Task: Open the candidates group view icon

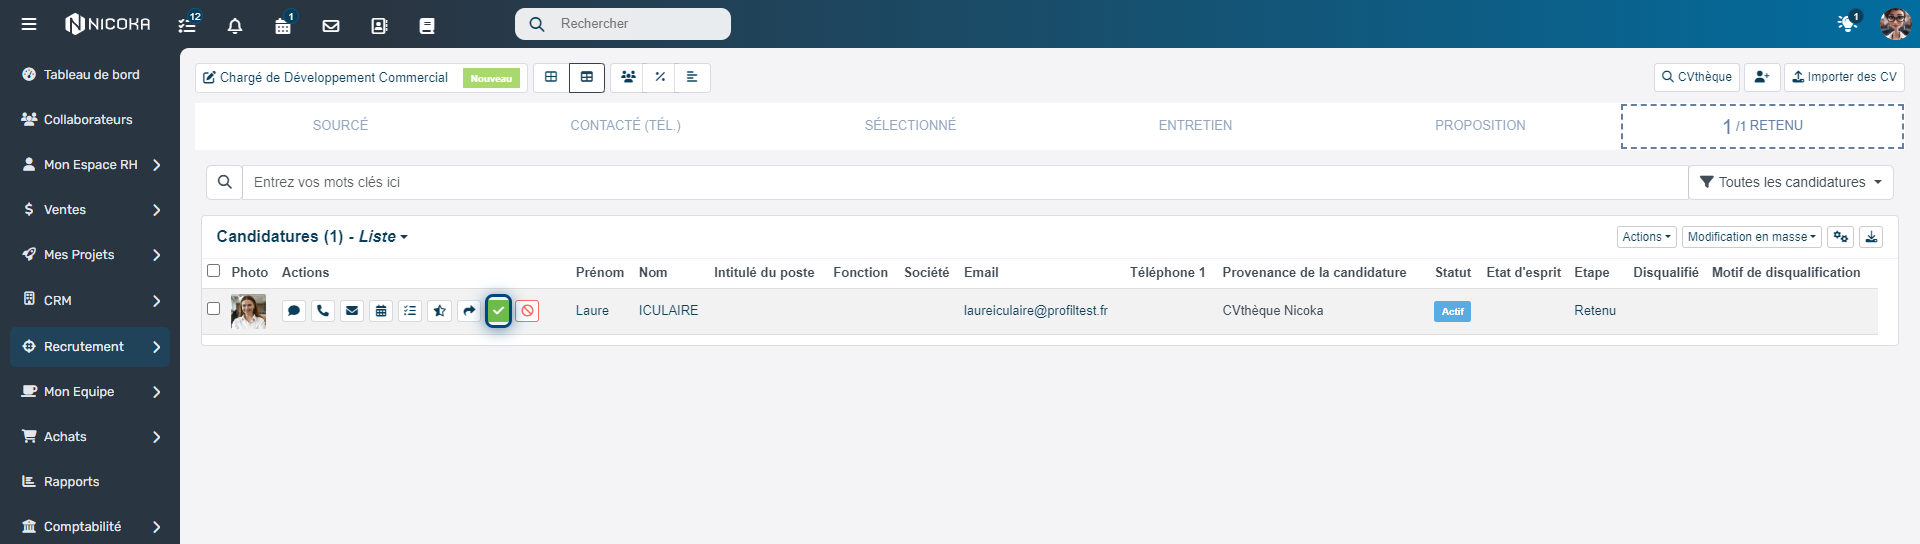Action: pos(628,77)
